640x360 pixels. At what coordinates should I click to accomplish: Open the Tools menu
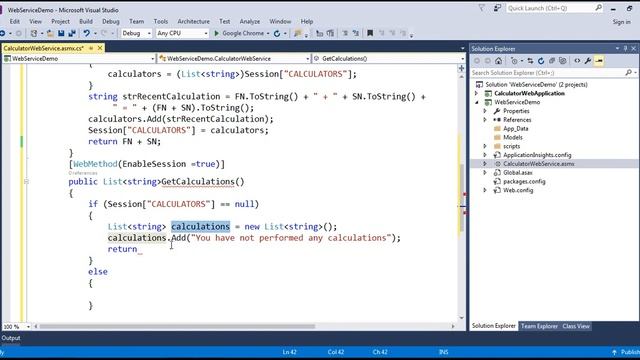161,21
